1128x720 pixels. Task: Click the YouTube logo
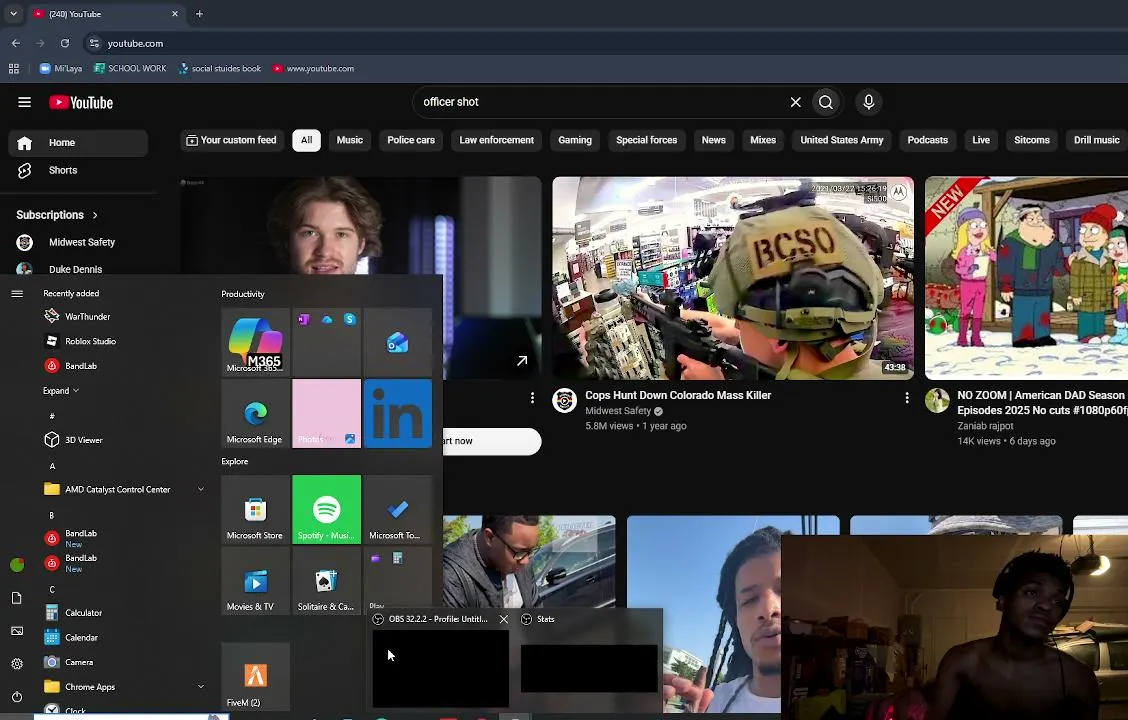click(x=81, y=102)
